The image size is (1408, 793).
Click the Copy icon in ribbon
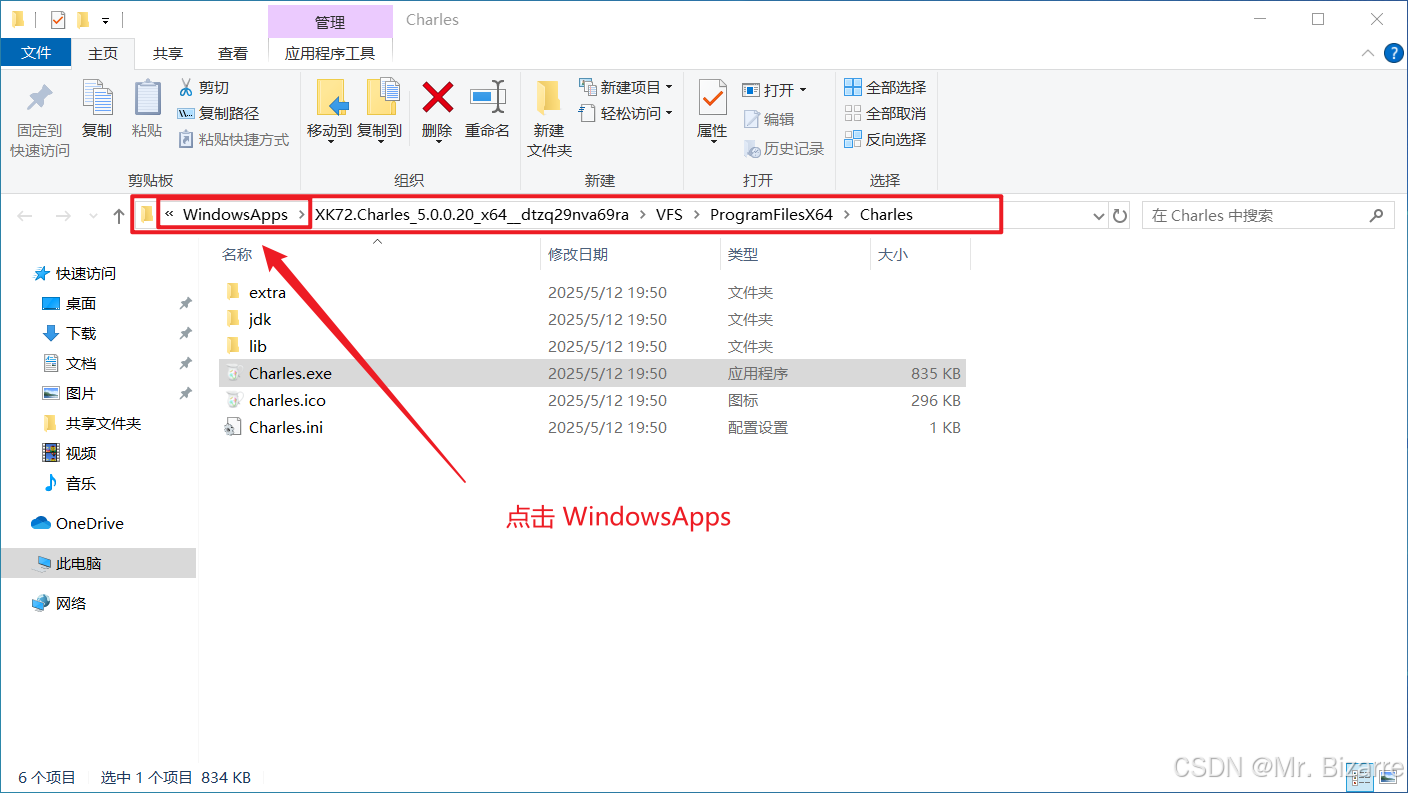pos(97,98)
